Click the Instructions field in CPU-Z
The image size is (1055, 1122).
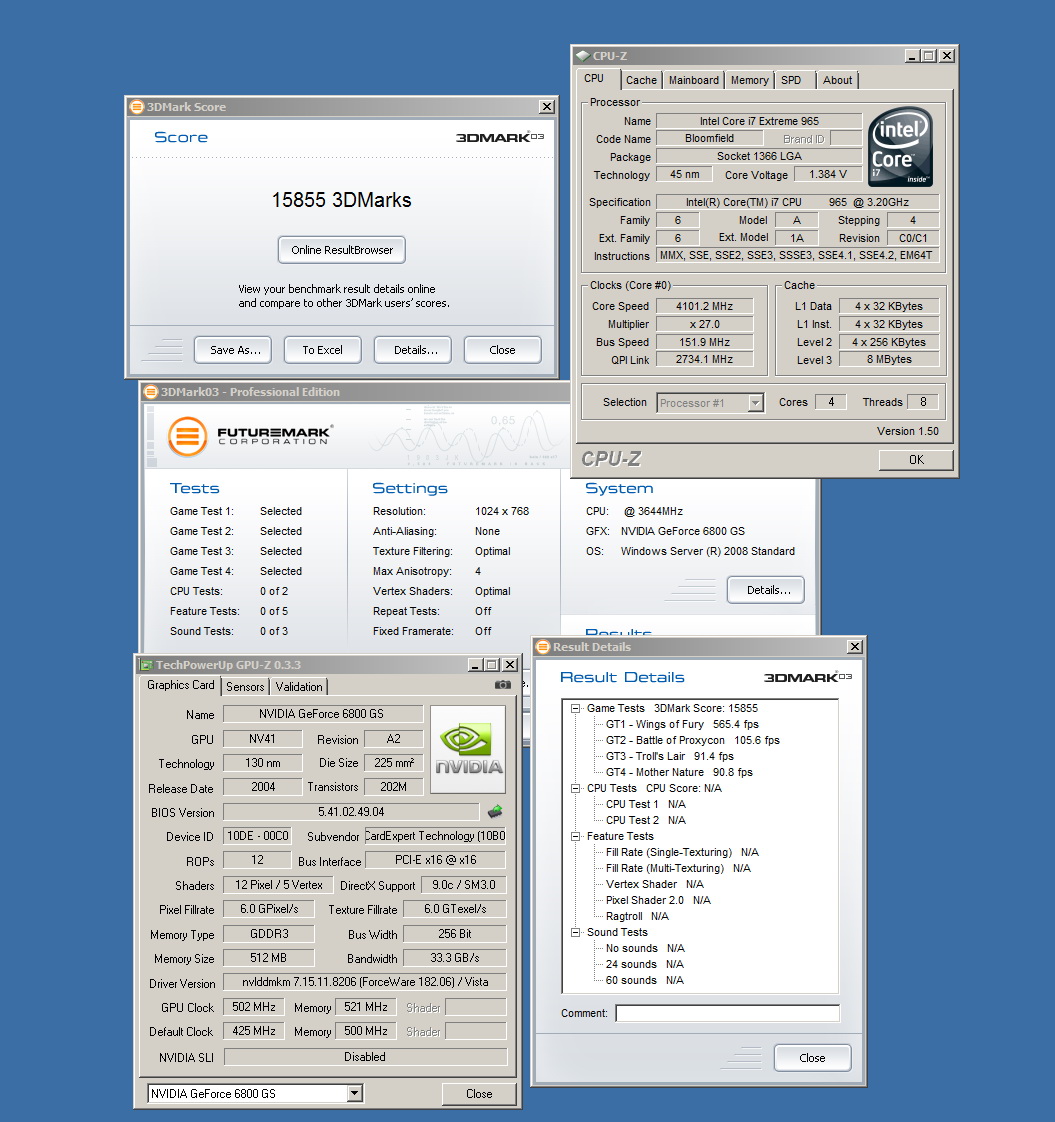pyautogui.click(x=796, y=255)
